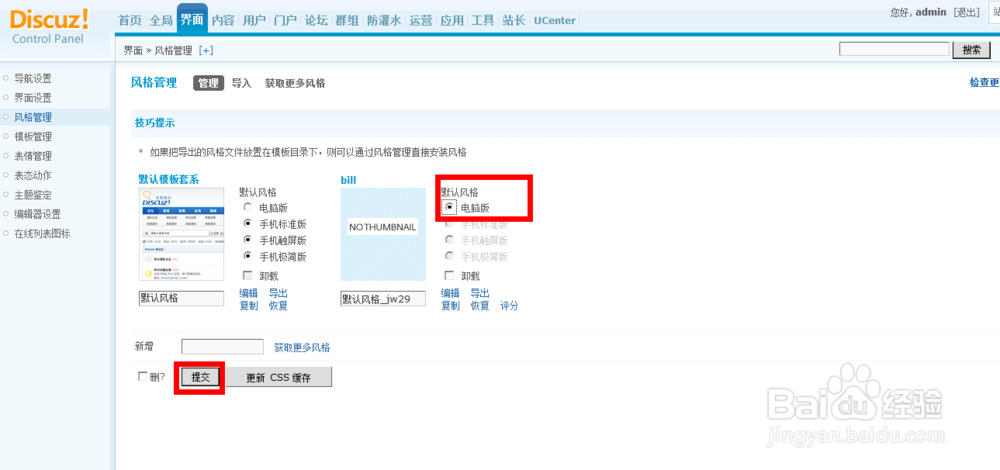Click 恢复 link under 默认模板套系
This screenshot has height=470, width=1000.
pyautogui.click(x=278, y=305)
